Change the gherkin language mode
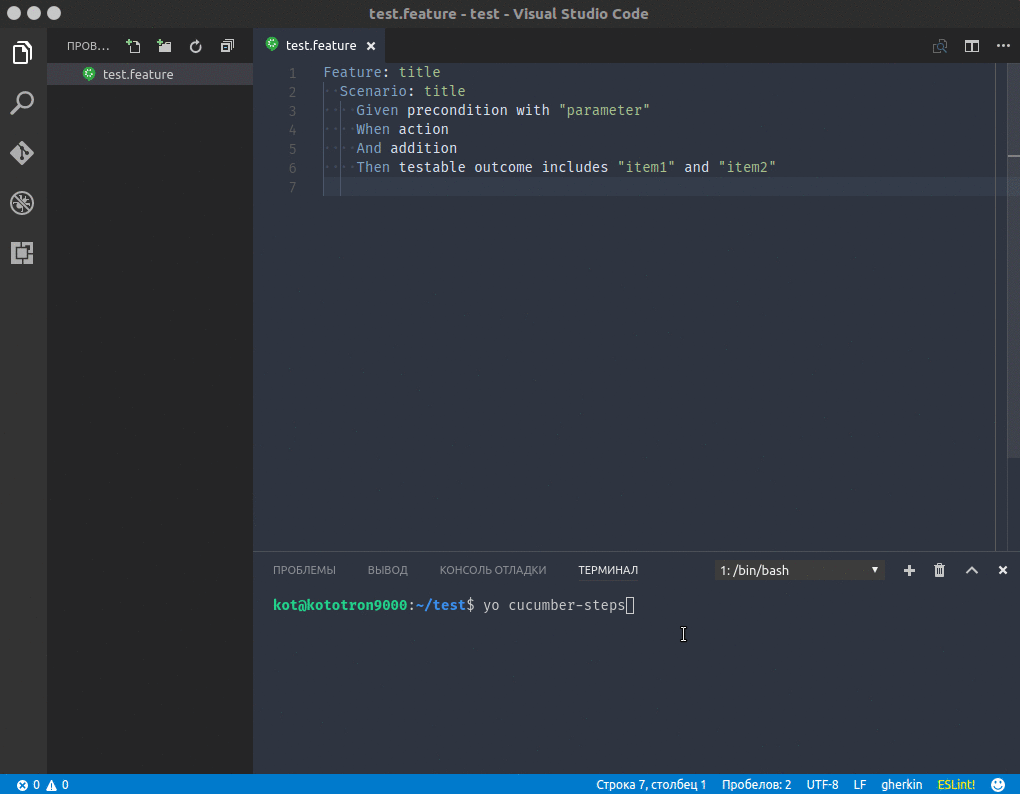This screenshot has height=794, width=1020. 902,785
